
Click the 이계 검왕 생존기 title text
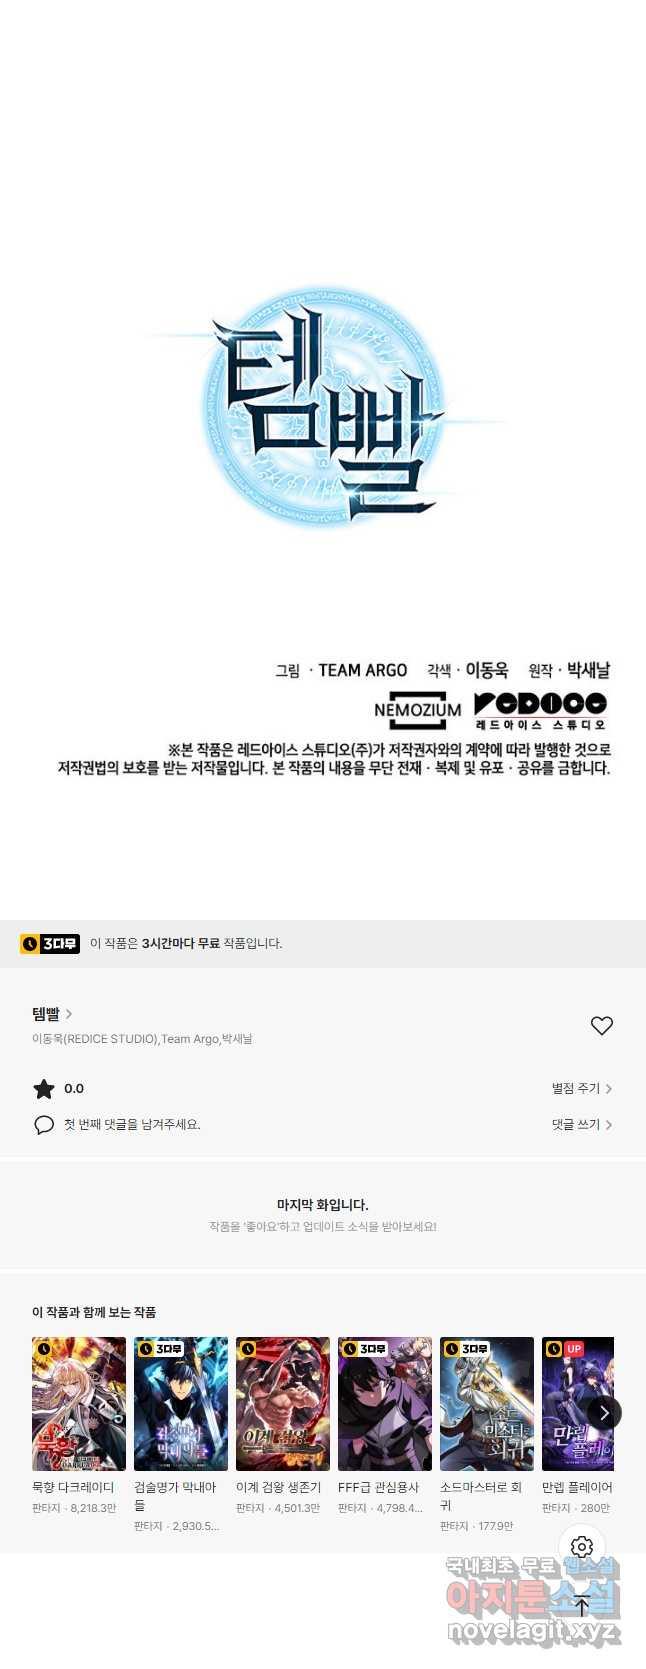pos(278,1487)
